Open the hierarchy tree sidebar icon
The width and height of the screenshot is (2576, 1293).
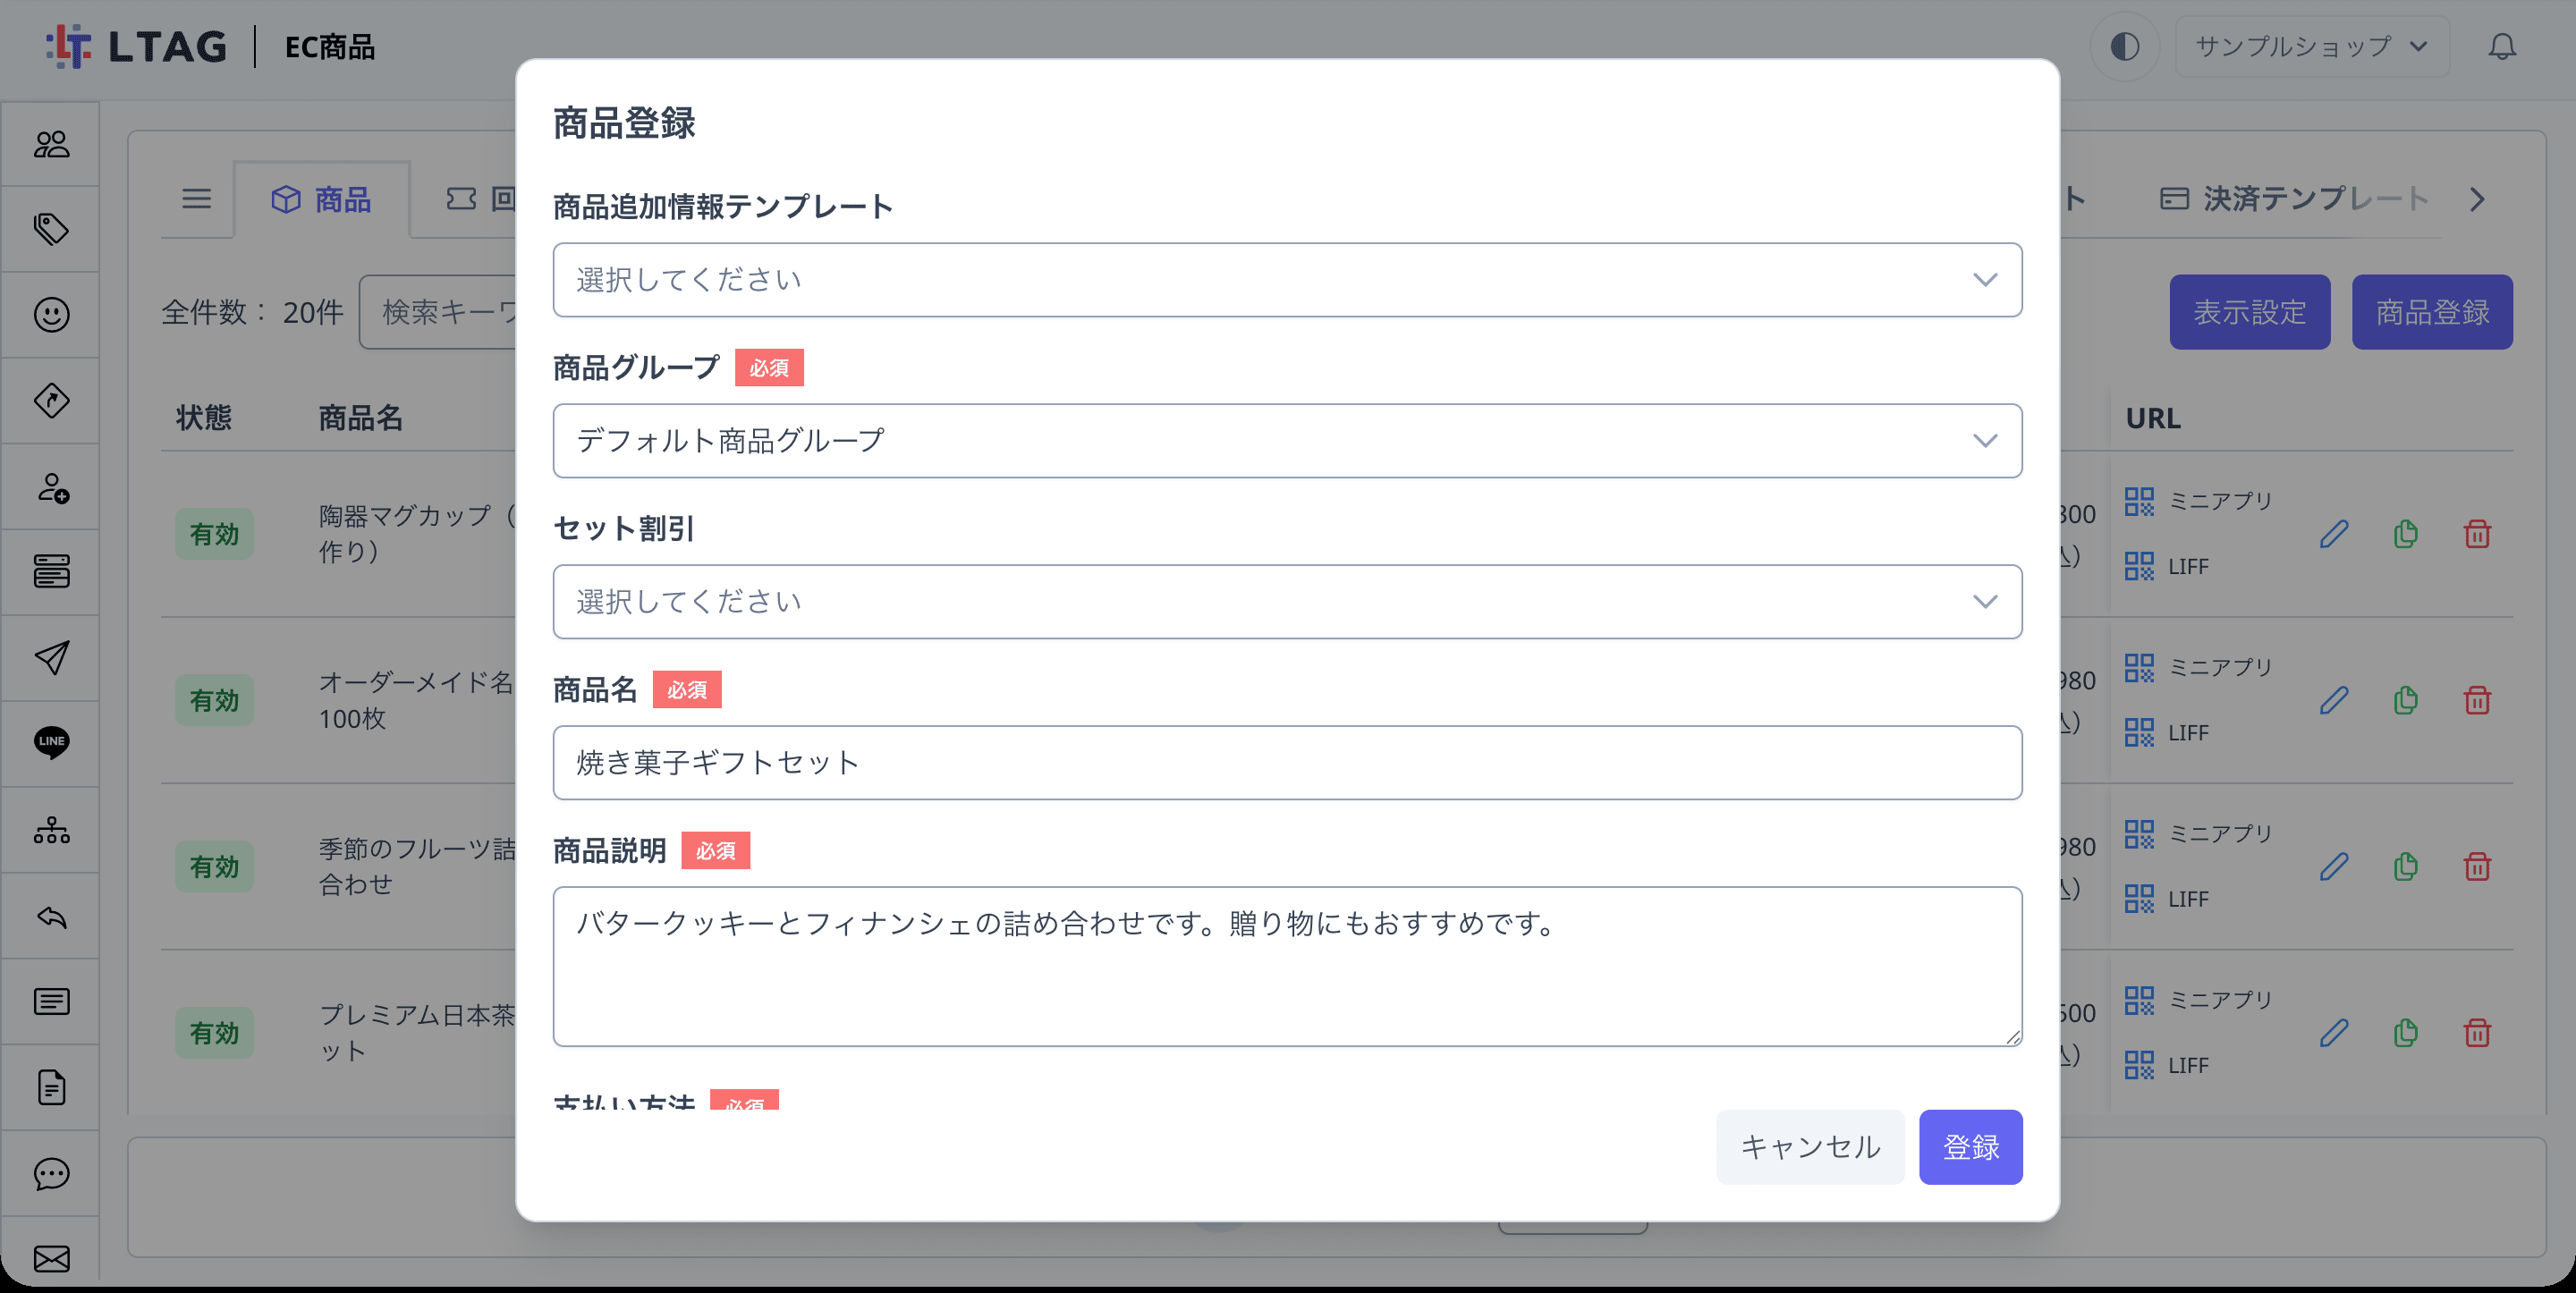[51, 830]
